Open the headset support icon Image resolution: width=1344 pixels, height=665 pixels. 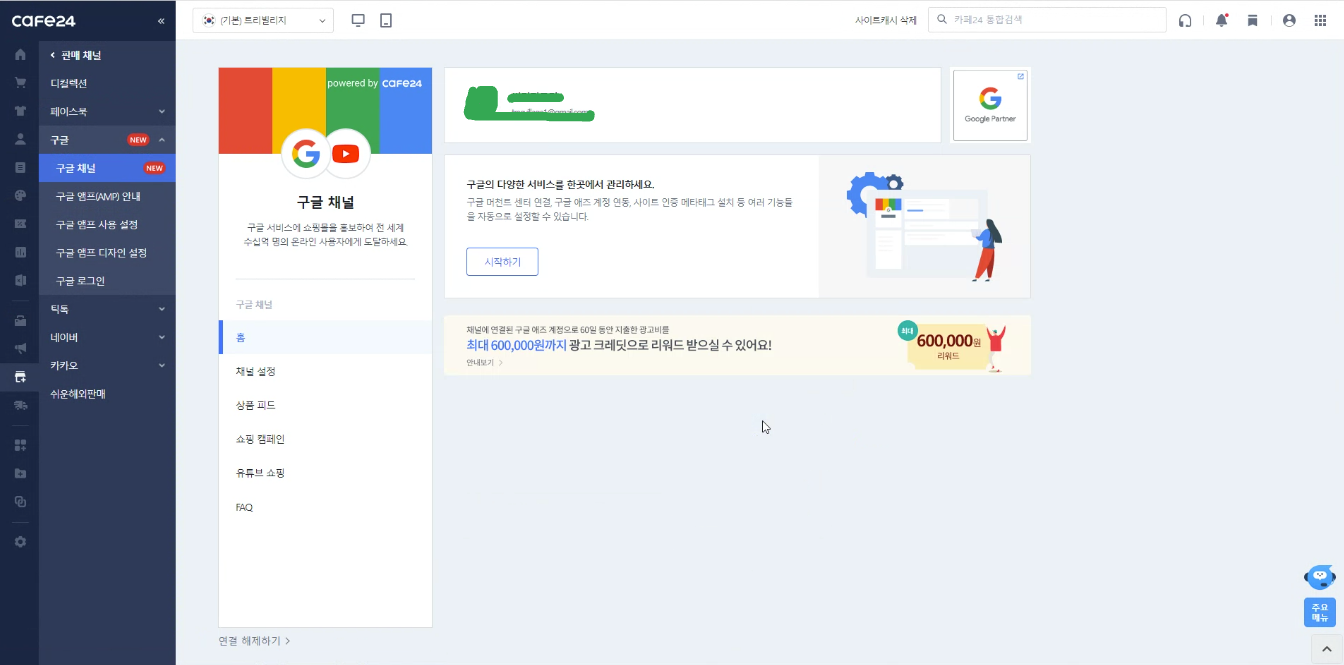point(1185,20)
